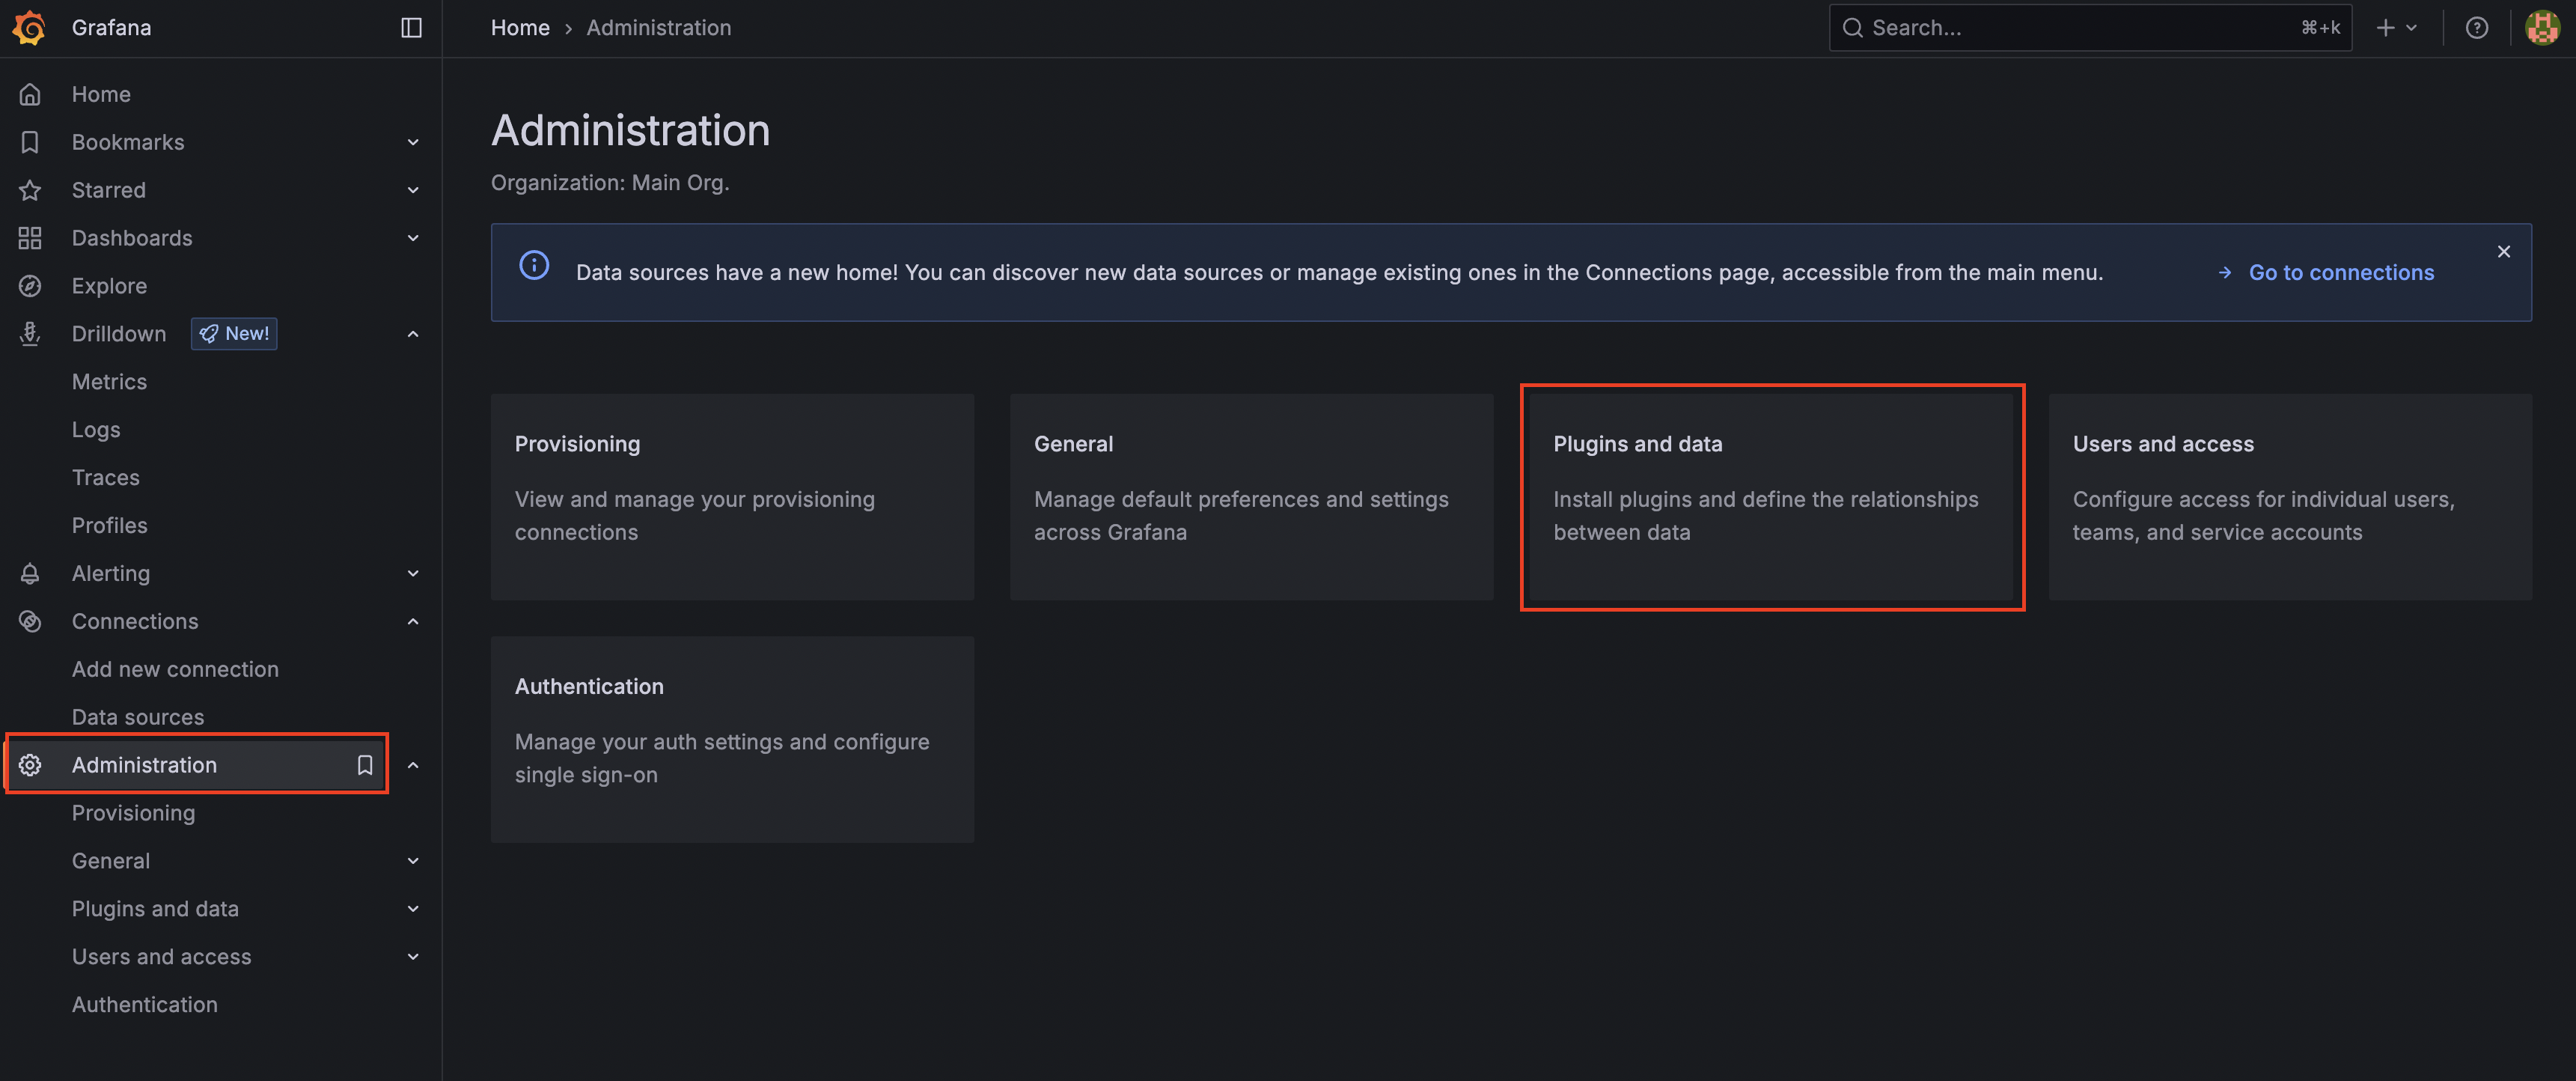Open Profiles under Drilldown
Image resolution: width=2576 pixels, height=1081 pixels.
[109, 526]
